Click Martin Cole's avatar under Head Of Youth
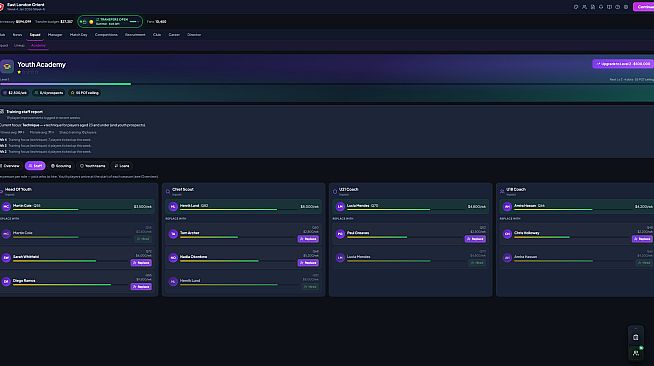Viewport: 654px width, 366px height. (x=6, y=206)
